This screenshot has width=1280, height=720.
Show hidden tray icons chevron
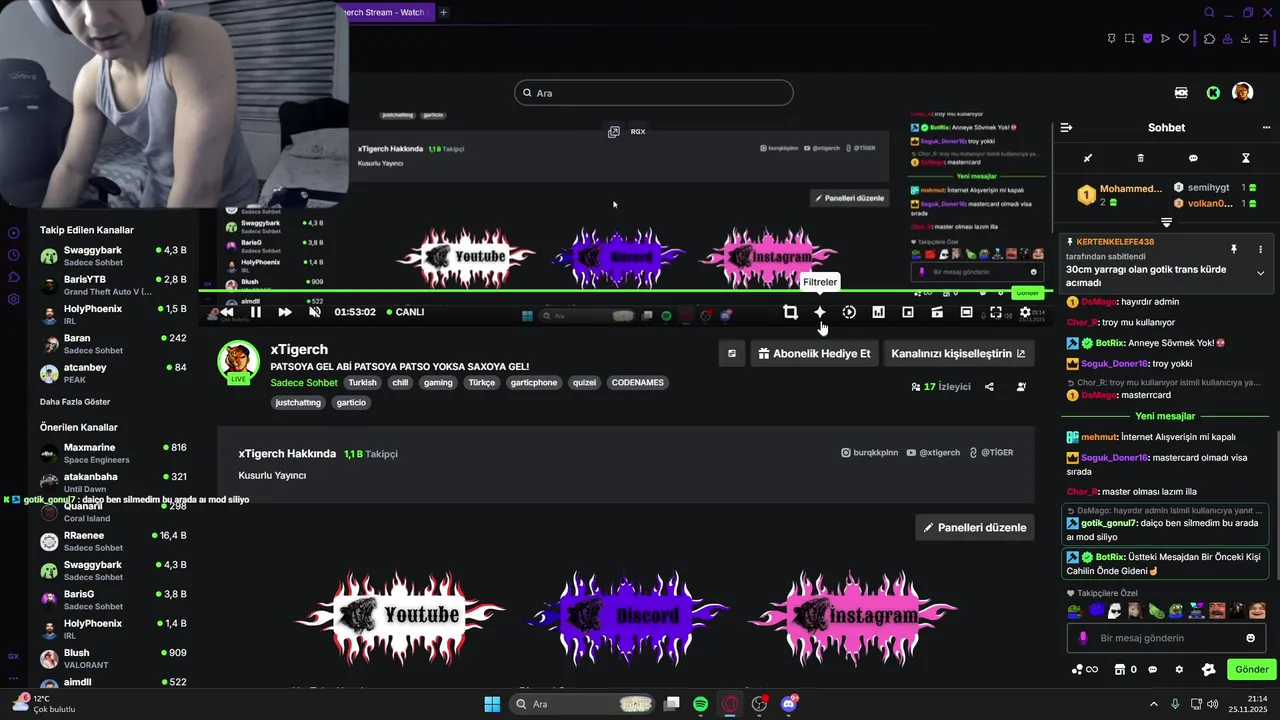click(x=1153, y=704)
